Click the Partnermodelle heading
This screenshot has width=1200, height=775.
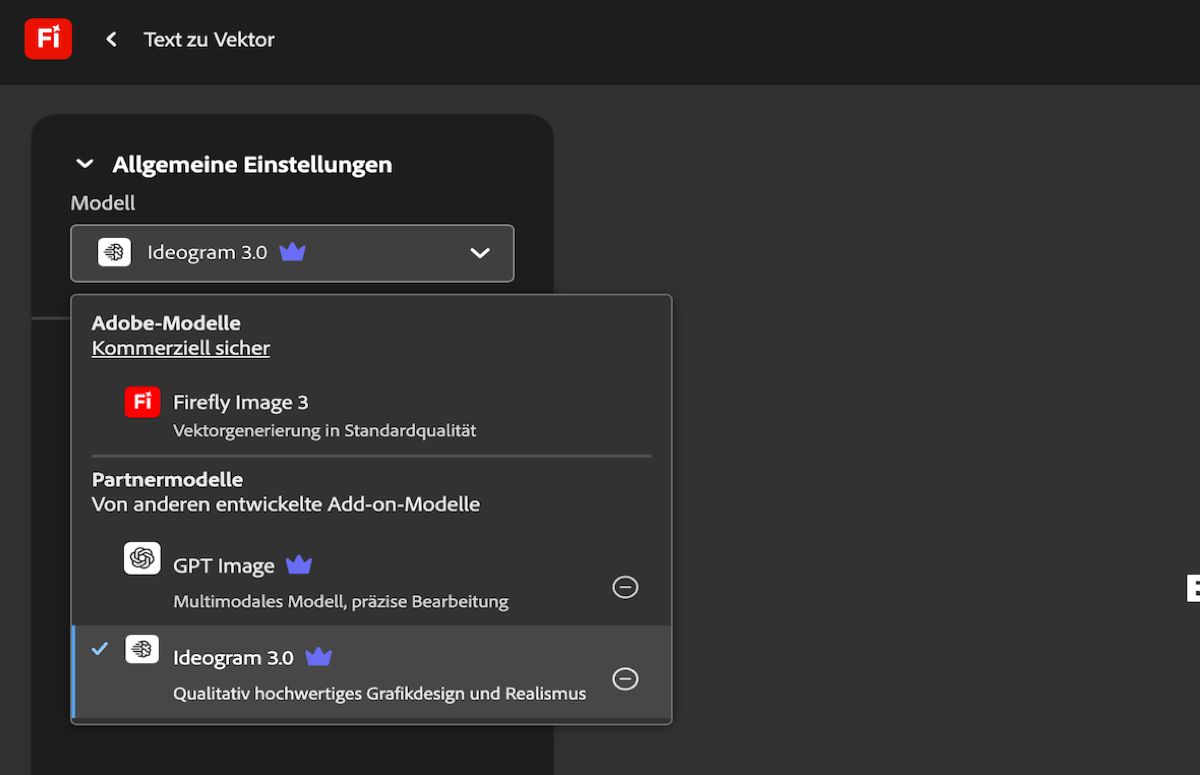(x=167, y=479)
